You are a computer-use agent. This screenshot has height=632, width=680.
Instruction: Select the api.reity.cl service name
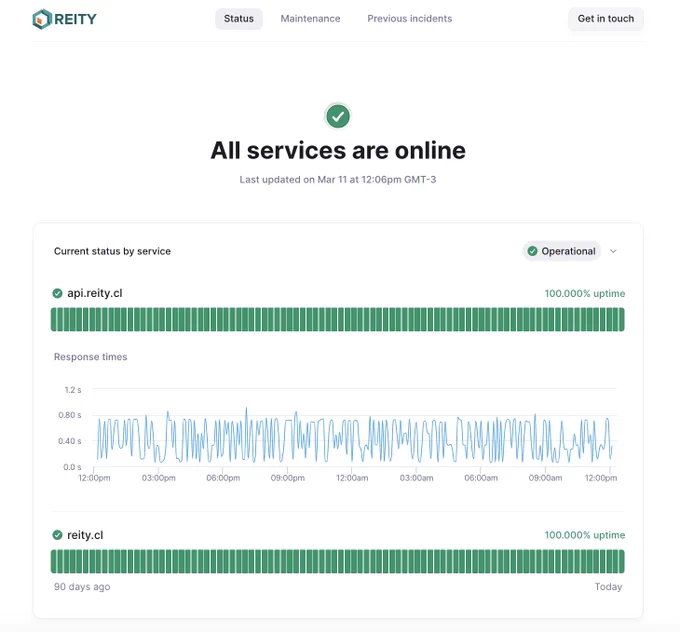[95, 293]
